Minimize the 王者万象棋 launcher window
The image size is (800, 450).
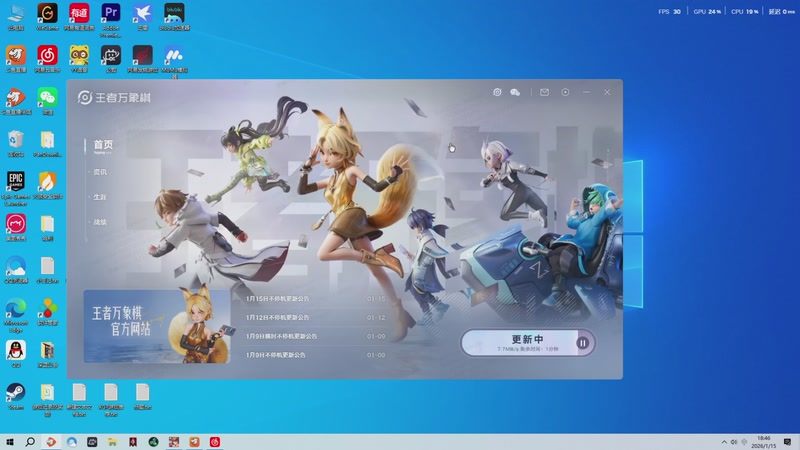pyautogui.click(x=586, y=92)
